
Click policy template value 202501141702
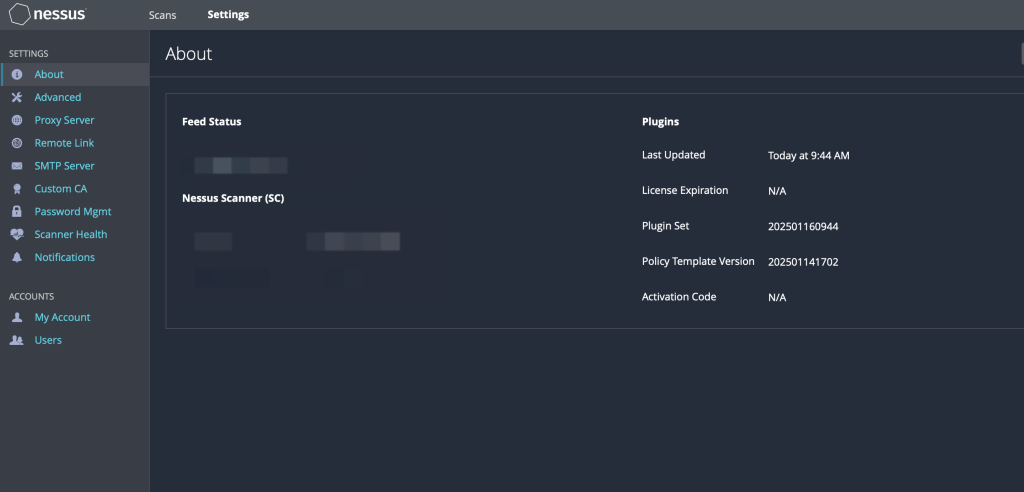click(x=803, y=262)
